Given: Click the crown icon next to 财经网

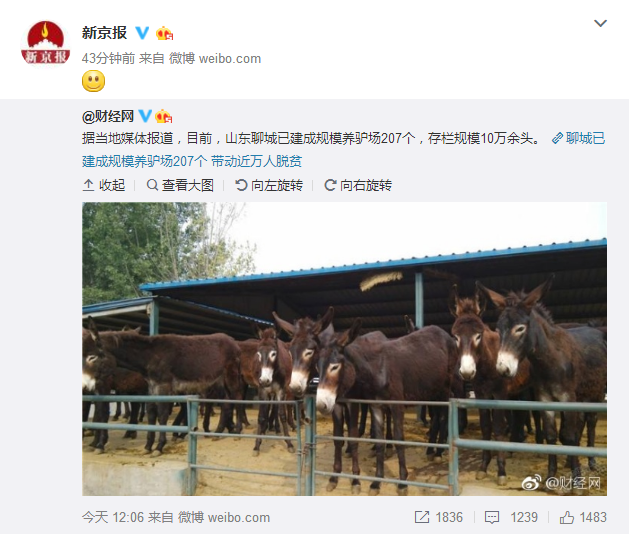Looking at the screenshot, I should point(164,116).
